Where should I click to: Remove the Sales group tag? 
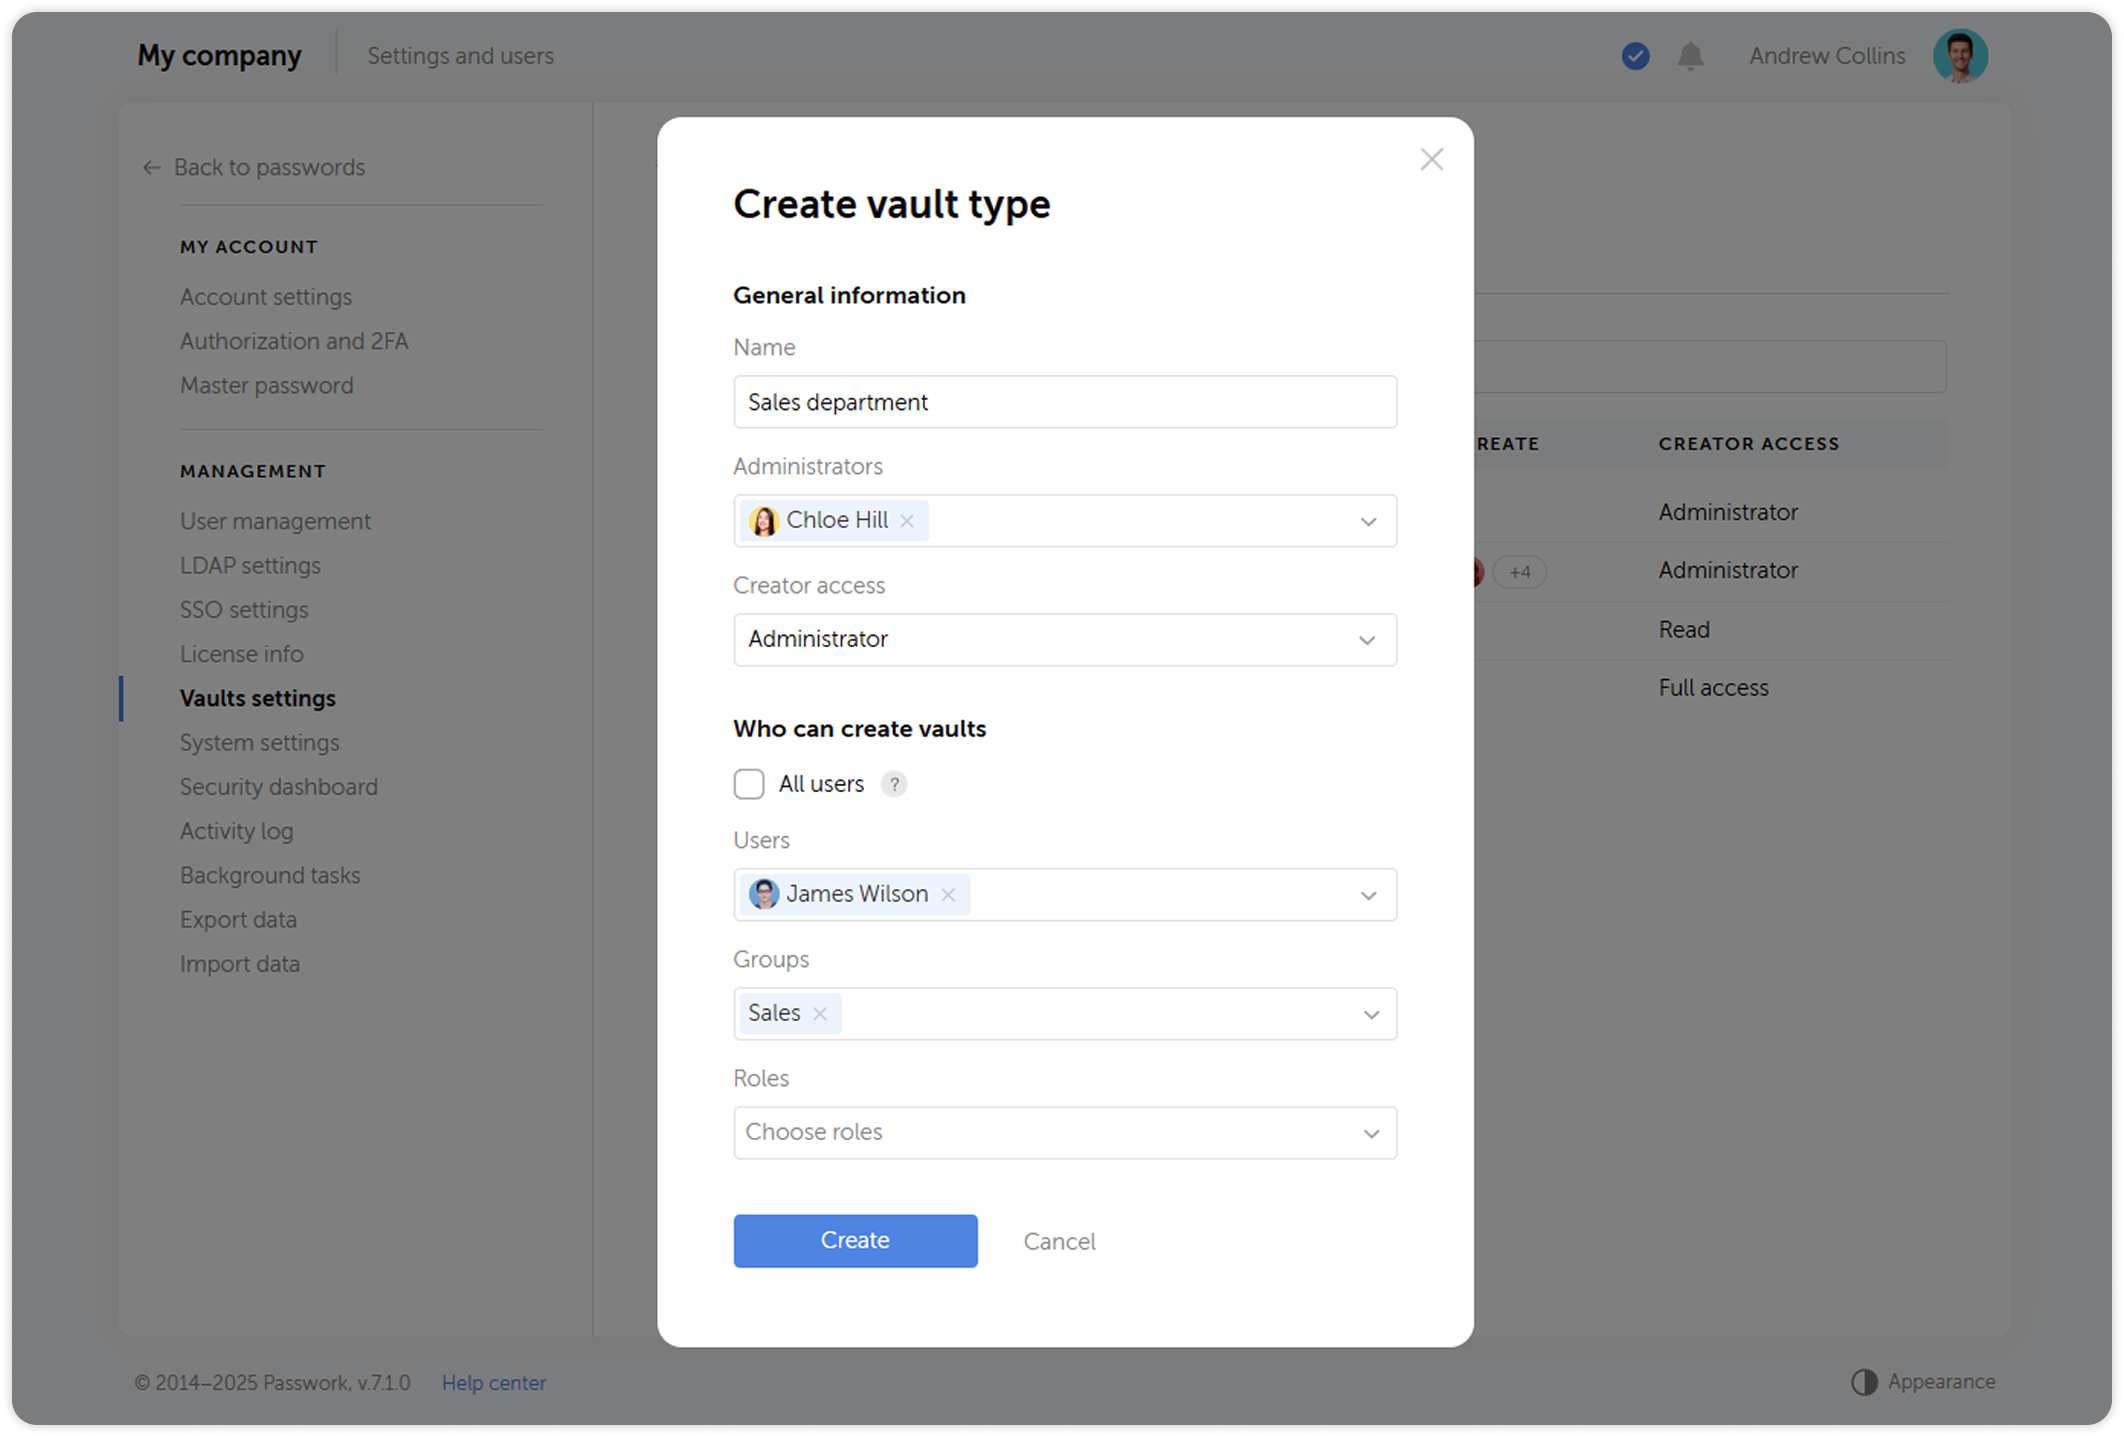[820, 1014]
